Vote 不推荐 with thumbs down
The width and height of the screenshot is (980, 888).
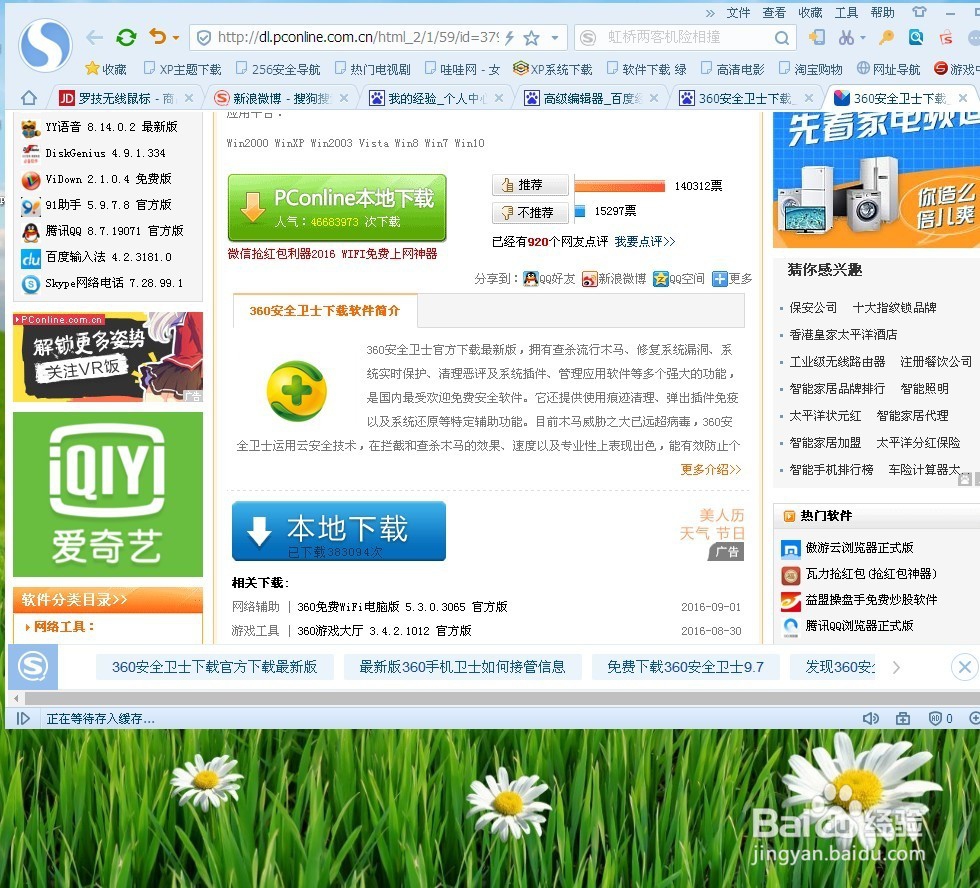[x=530, y=212]
